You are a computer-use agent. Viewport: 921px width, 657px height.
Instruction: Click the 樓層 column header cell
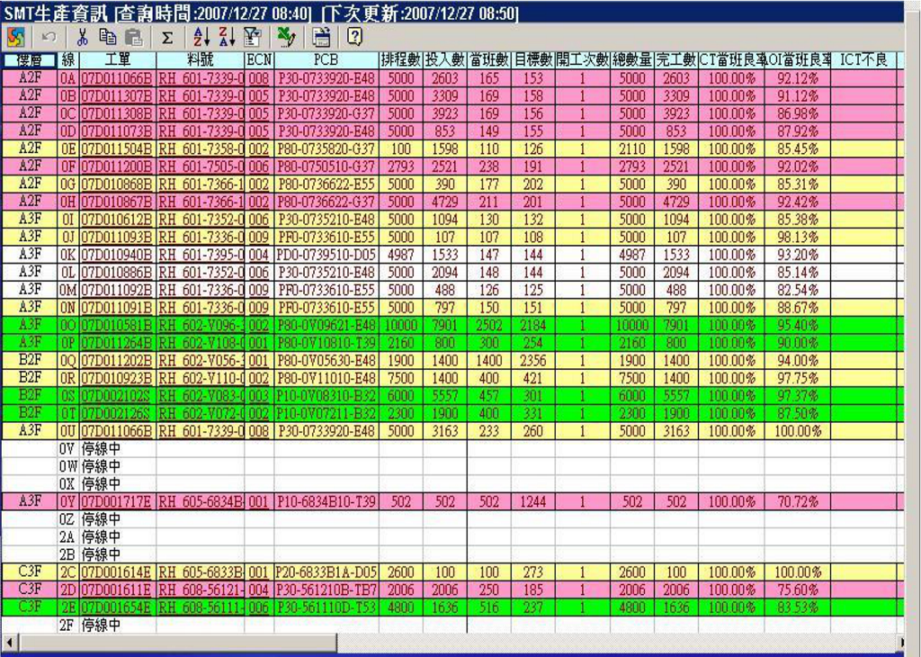coord(30,60)
